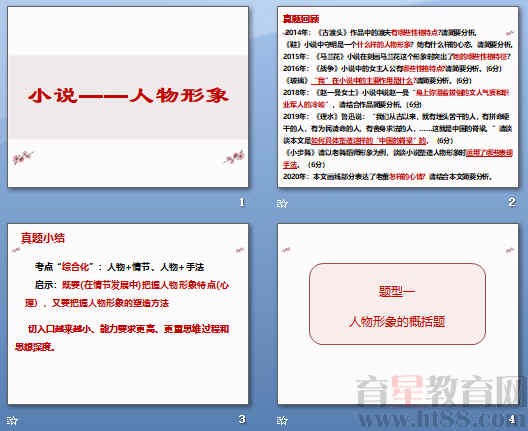Click the line starting 2014年 on slide 2
The image size is (528, 431).
click(380, 33)
